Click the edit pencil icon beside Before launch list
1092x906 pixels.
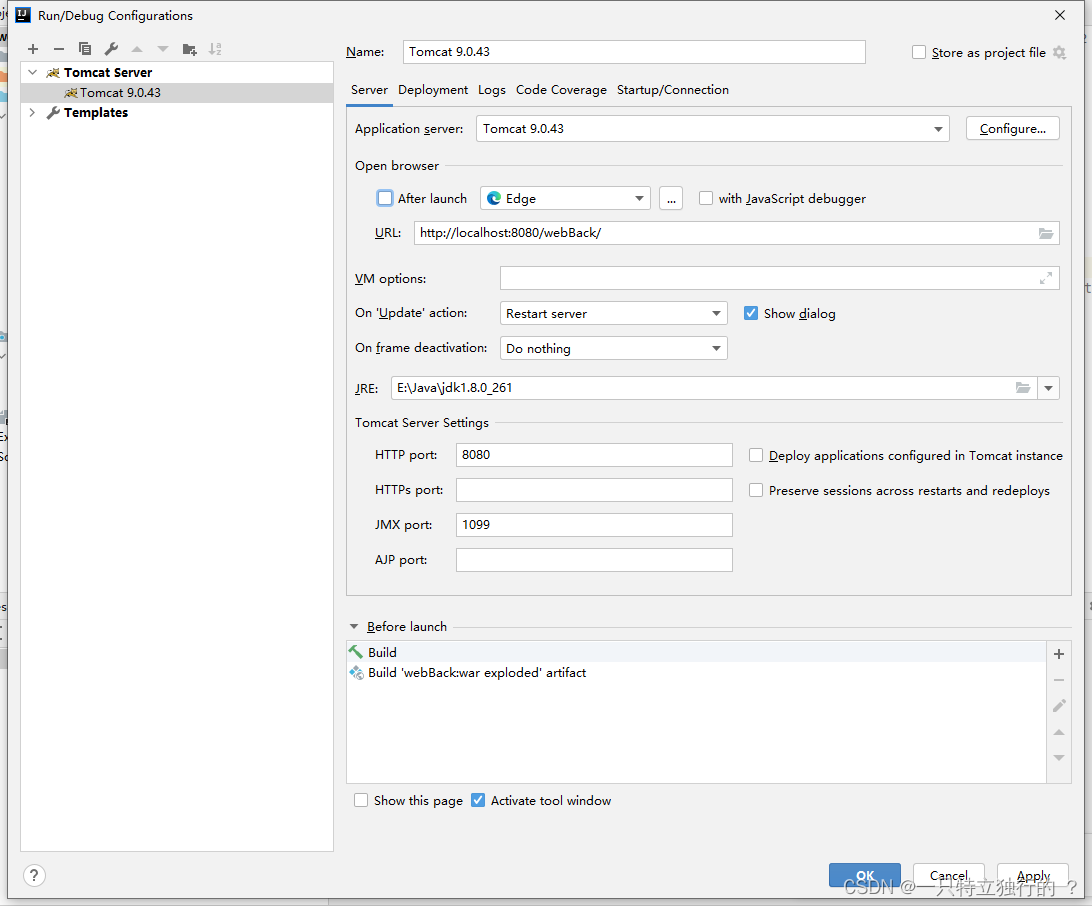click(x=1059, y=705)
